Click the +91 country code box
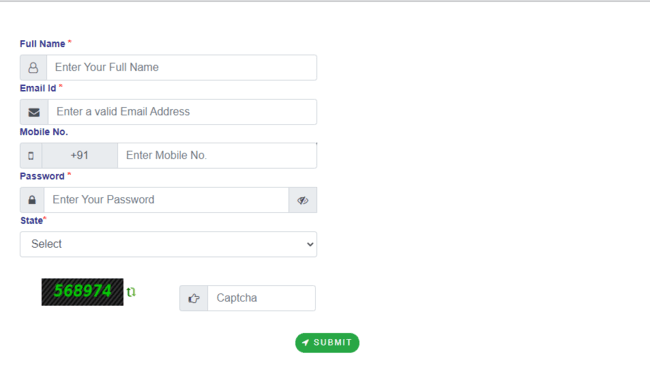This screenshot has height=376, width=650. [80, 155]
